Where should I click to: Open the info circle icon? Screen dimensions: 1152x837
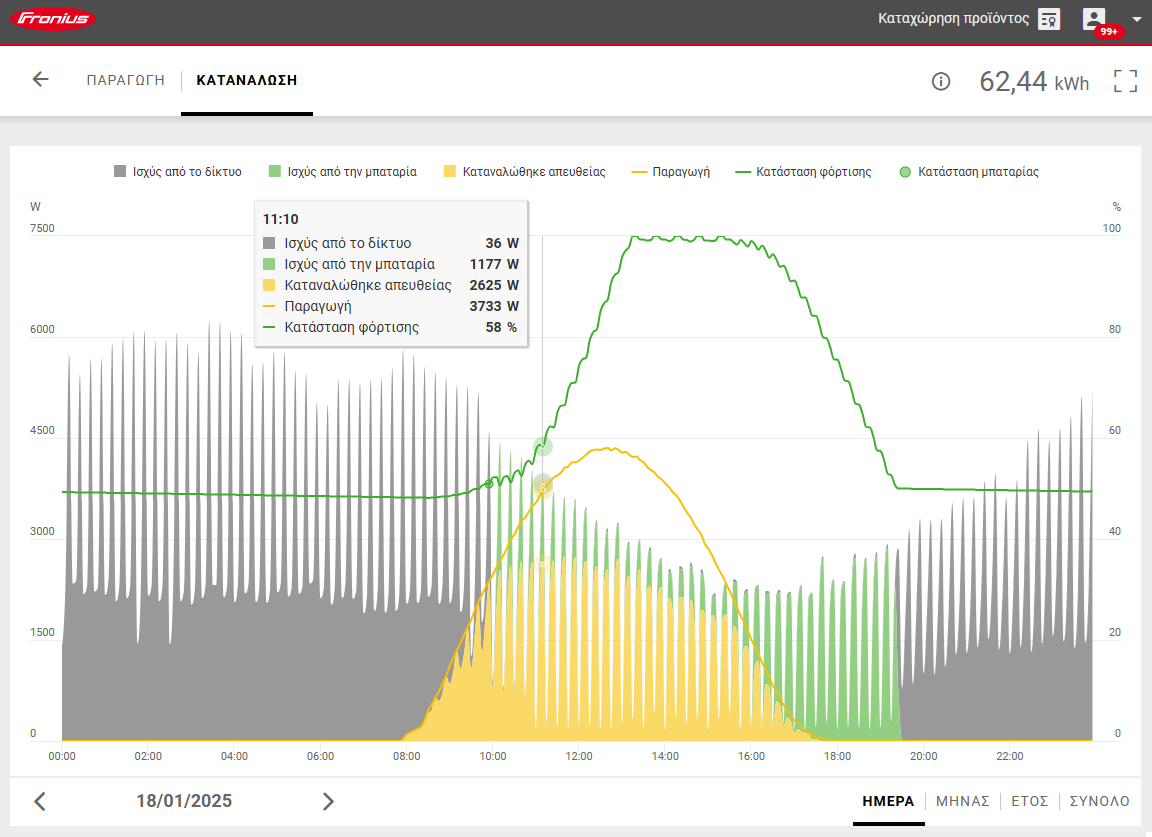[x=940, y=82]
